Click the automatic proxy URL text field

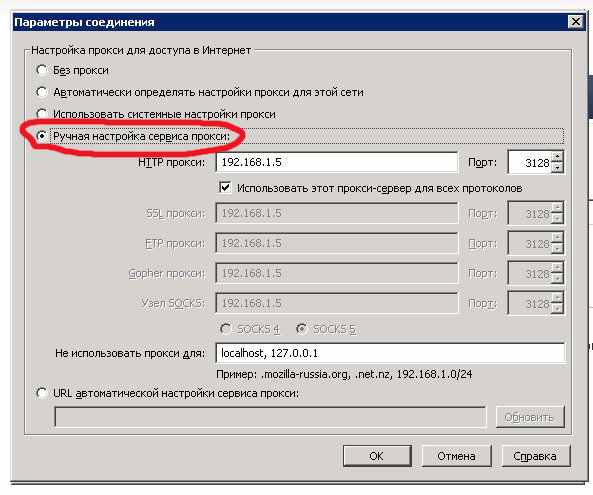point(270,417)
